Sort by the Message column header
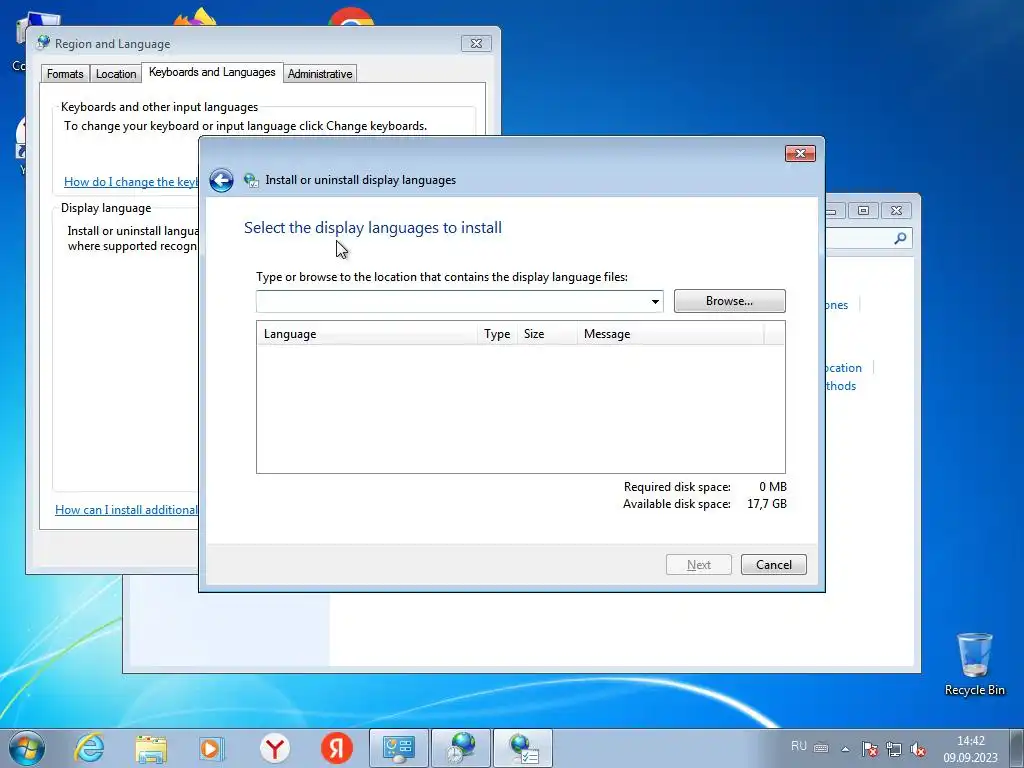Viewport: 1024px width, 768px height. click(670, 334)
